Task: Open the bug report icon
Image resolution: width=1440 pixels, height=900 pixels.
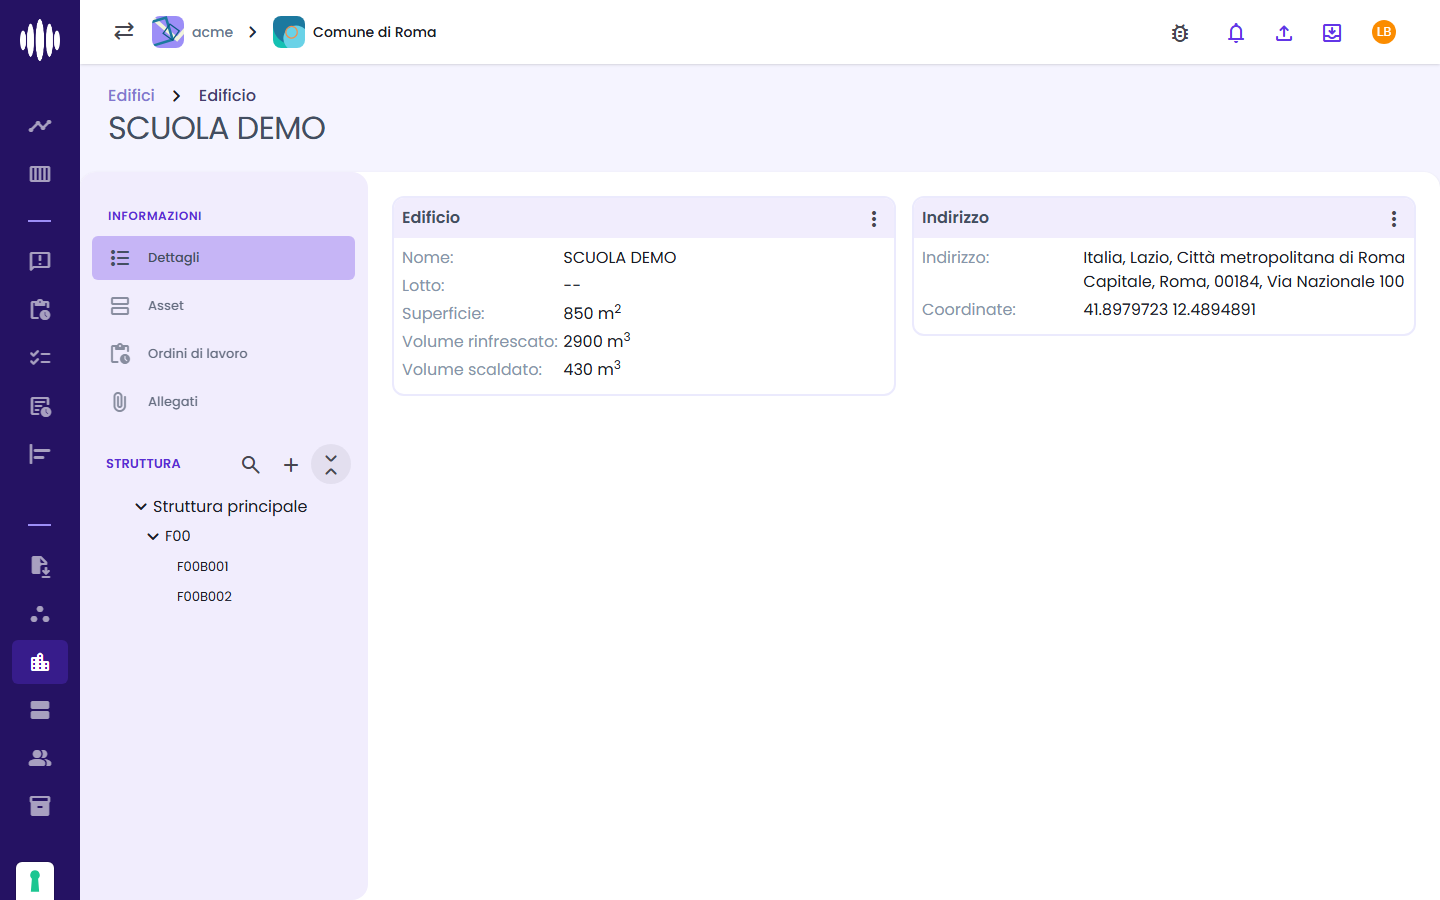Action: (x=1180, y=33)
